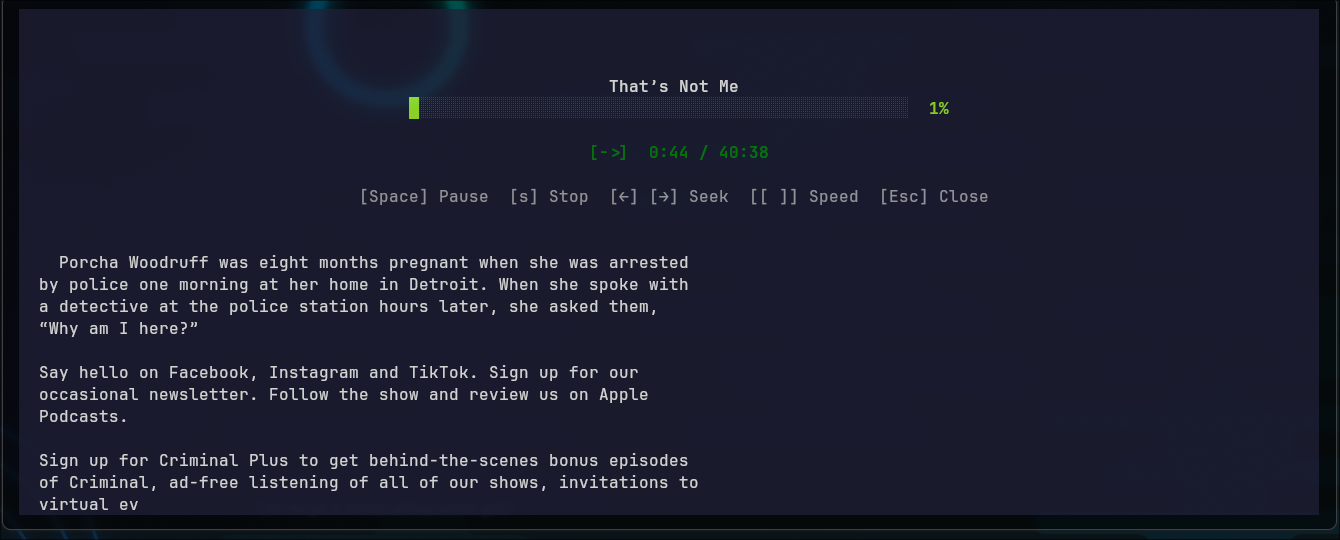Click the [[ ]] speed bracket keys
This screenshot has width=1340, height=540.
coord(774,197)
